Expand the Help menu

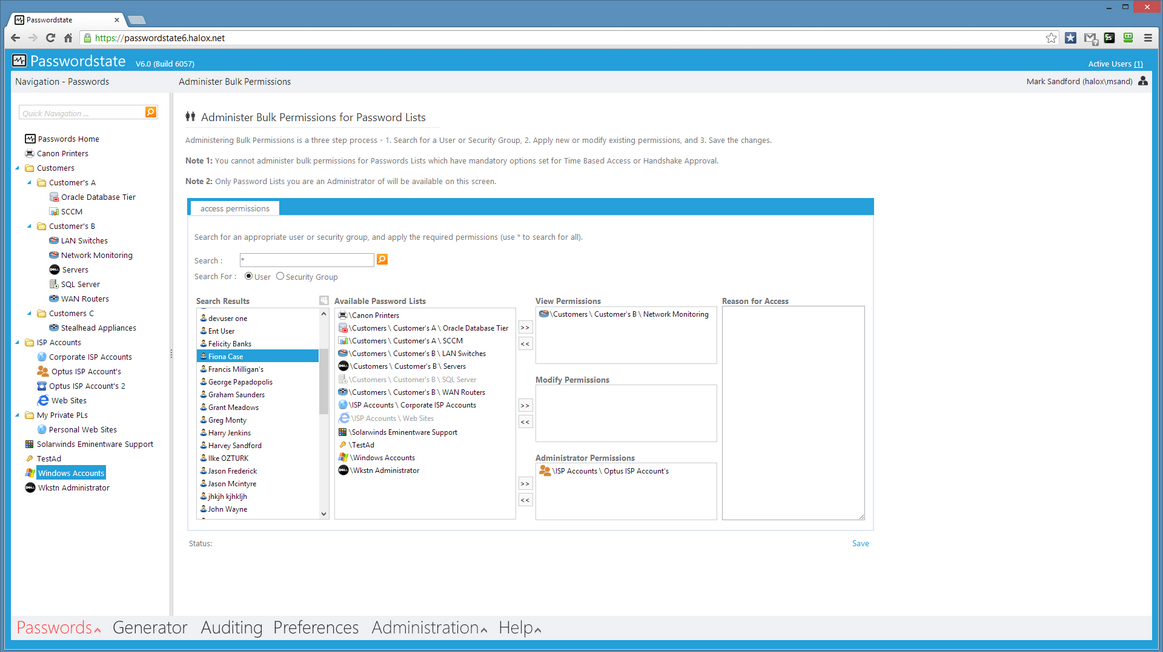(520, 628)
